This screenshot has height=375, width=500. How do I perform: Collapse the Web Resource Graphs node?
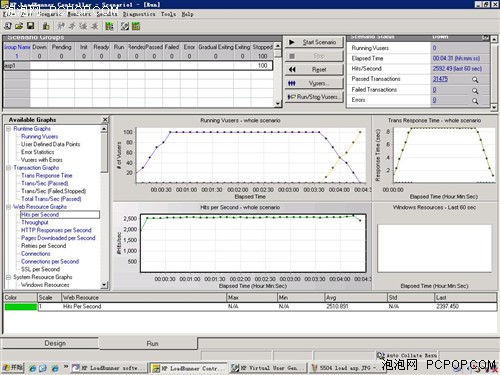tap(9, 207)
